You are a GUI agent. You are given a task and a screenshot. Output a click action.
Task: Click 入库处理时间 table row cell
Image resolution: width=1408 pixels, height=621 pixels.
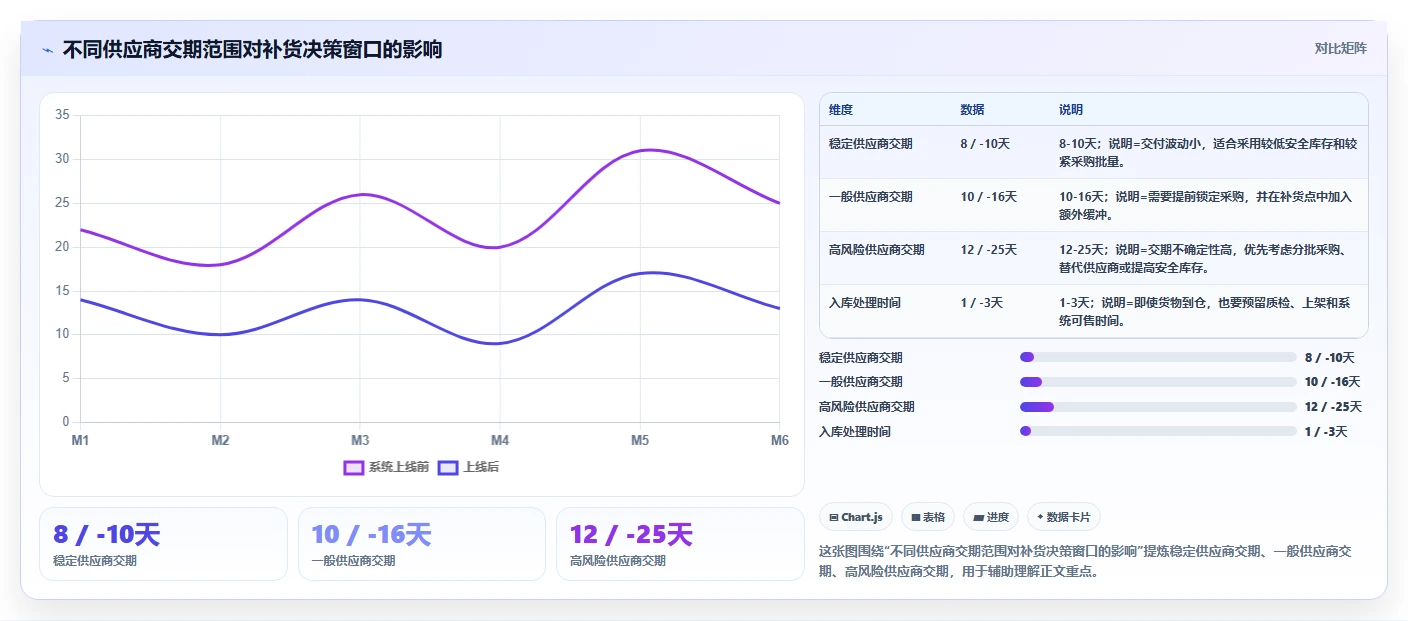[x=865, y=303]
